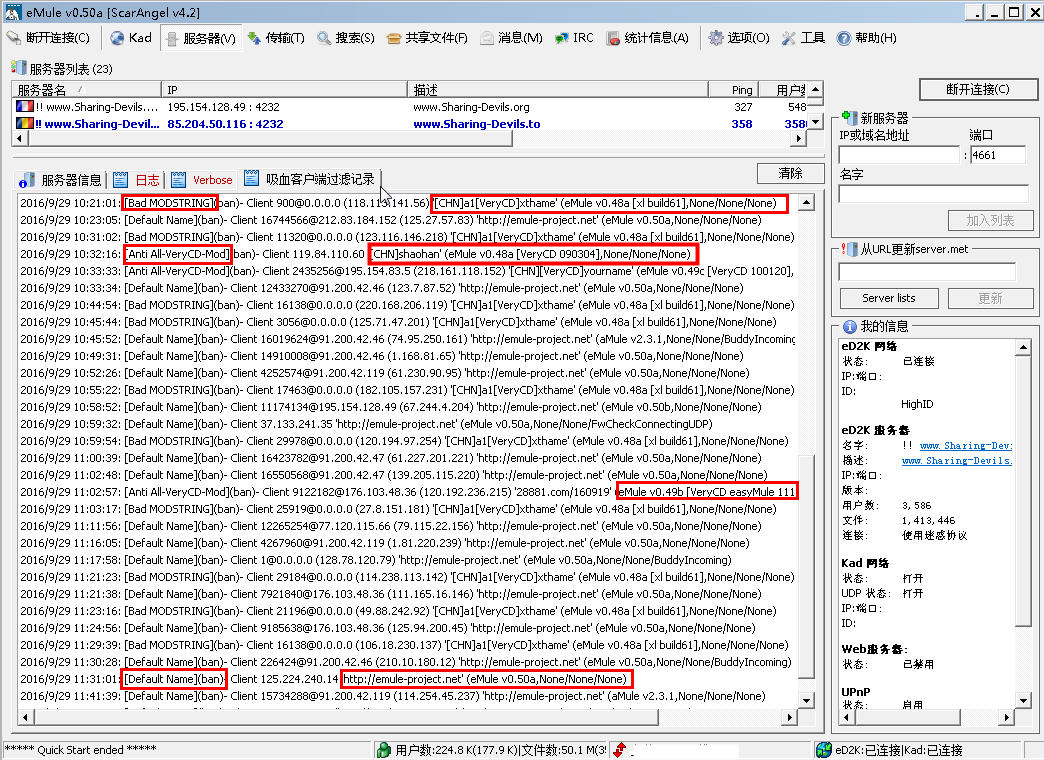Click the Server lists button
The image size is (1044, 760).
click(x=889, y=298)
